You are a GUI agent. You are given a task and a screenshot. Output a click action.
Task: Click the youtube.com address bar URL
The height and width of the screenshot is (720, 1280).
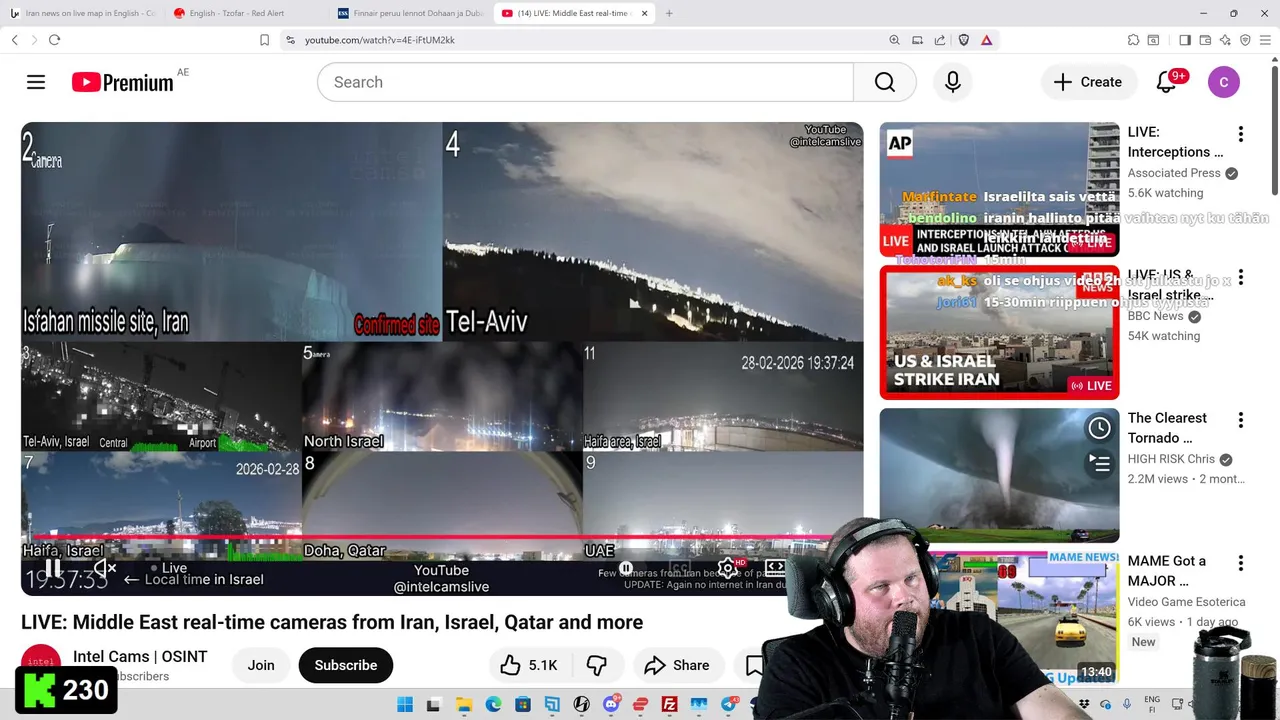click(x=380, y=40)
